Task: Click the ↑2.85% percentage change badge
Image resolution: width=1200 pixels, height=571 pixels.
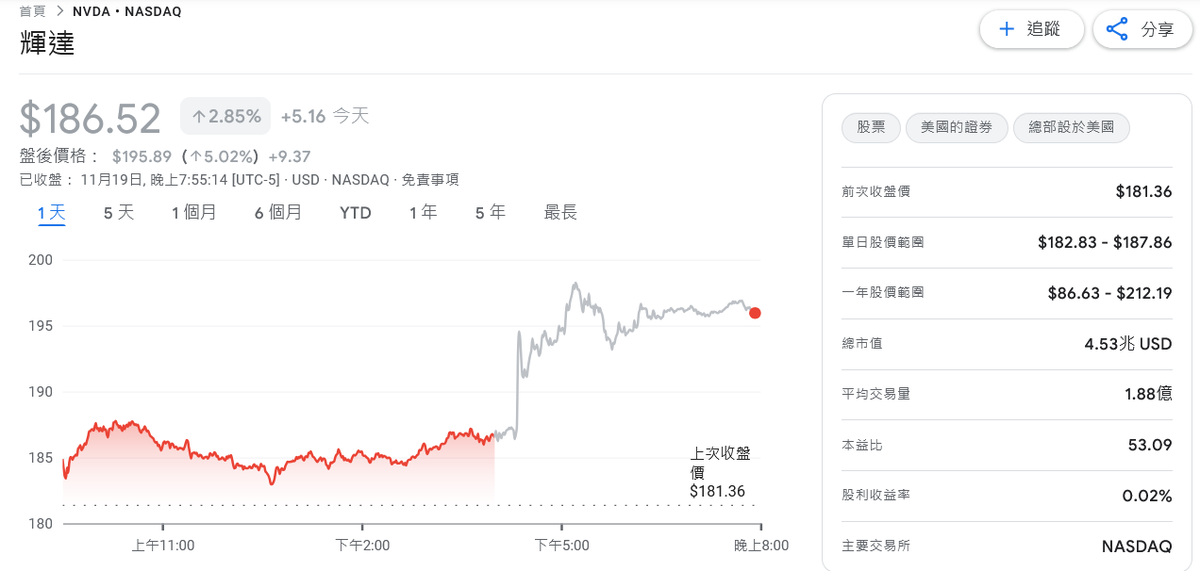Action: pyautogui.click(x=226, y=116)
